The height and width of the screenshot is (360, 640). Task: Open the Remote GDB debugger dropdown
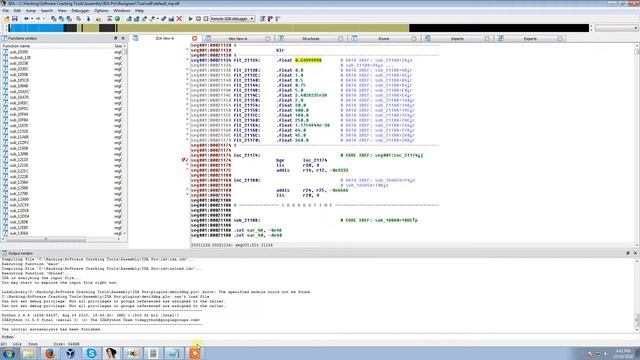tap(252, 19)
